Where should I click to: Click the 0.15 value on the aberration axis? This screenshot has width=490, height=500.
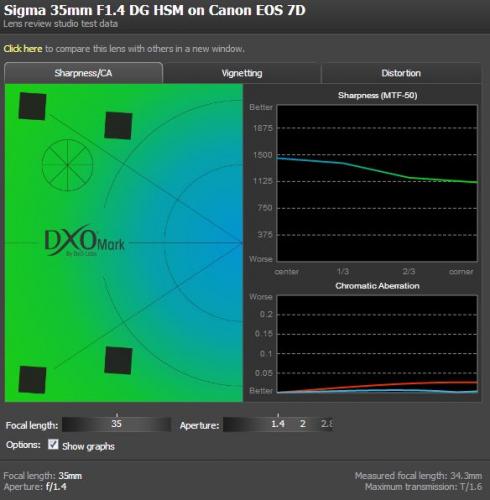coord(264,334)
